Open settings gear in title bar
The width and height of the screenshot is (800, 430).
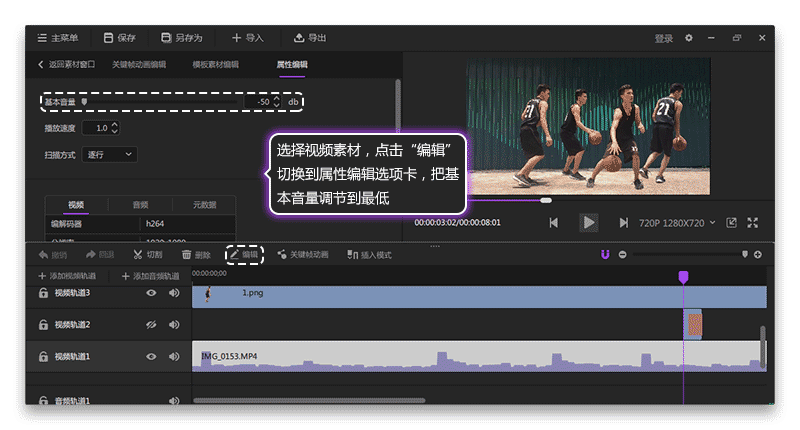689,38
